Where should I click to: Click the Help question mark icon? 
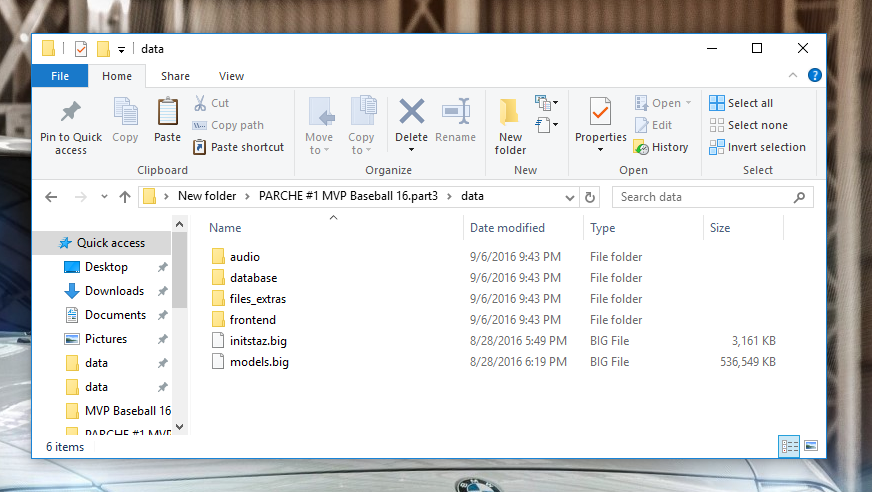(815, 75)
